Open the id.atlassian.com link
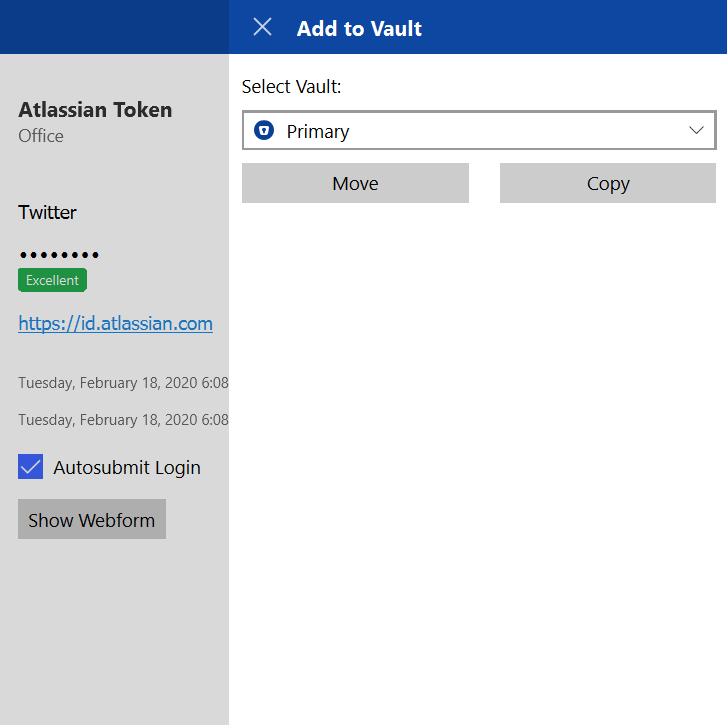The image size is (727, 725). (115, 324)
